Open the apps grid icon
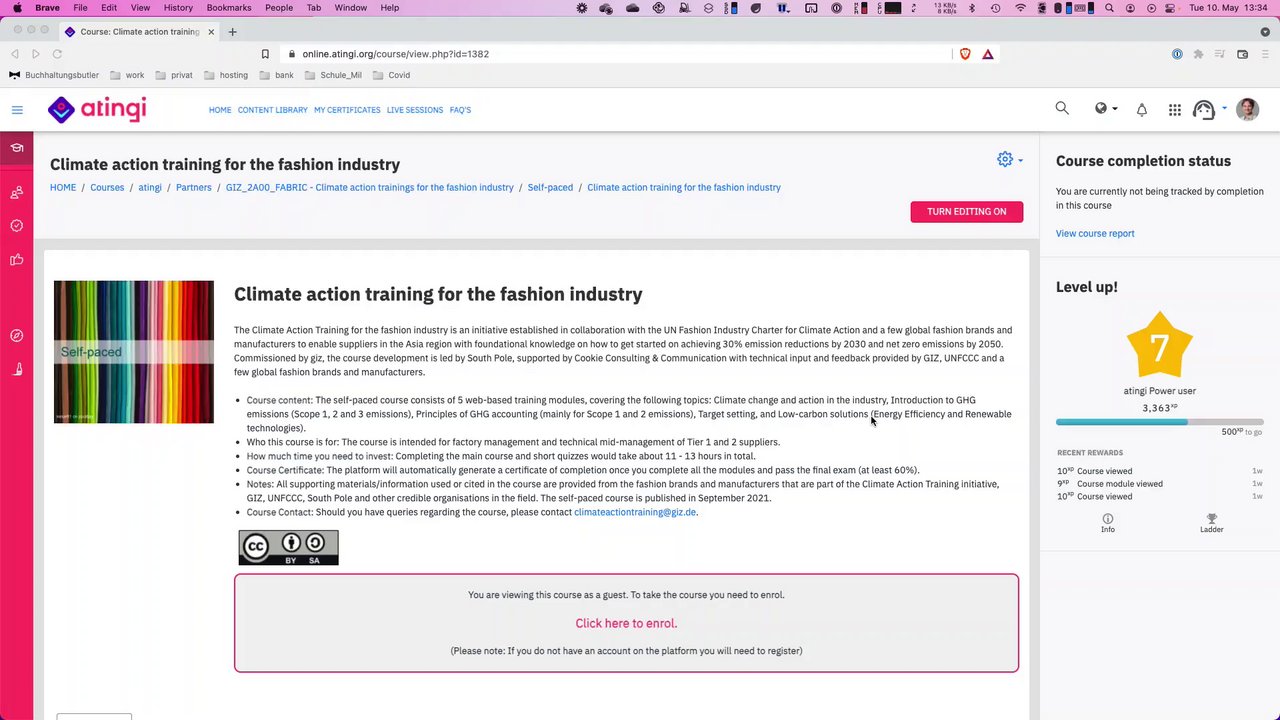The width and height of the screenshot is (1280, 720). (1175, 110)
